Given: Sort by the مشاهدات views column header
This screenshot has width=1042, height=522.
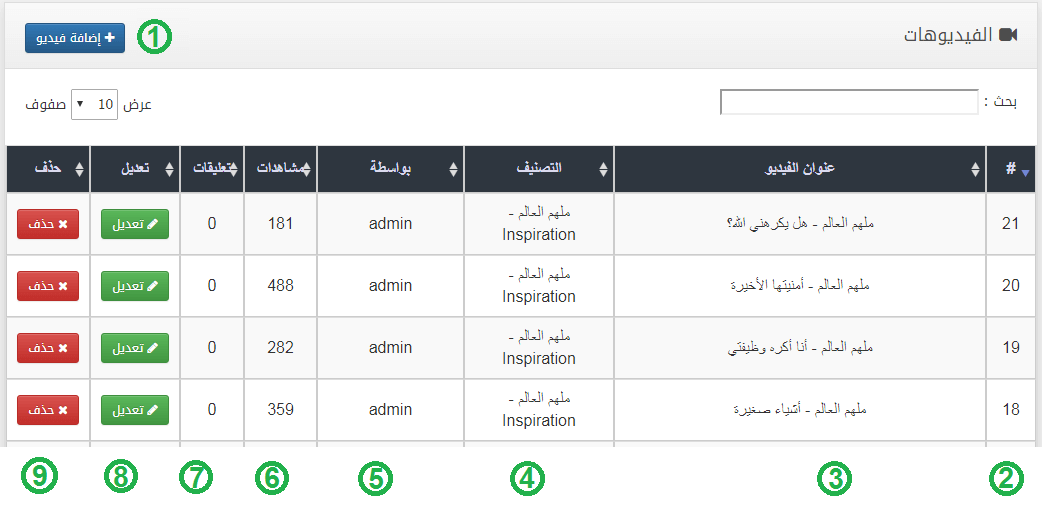Looking at the screenshot, I should 280,169.
